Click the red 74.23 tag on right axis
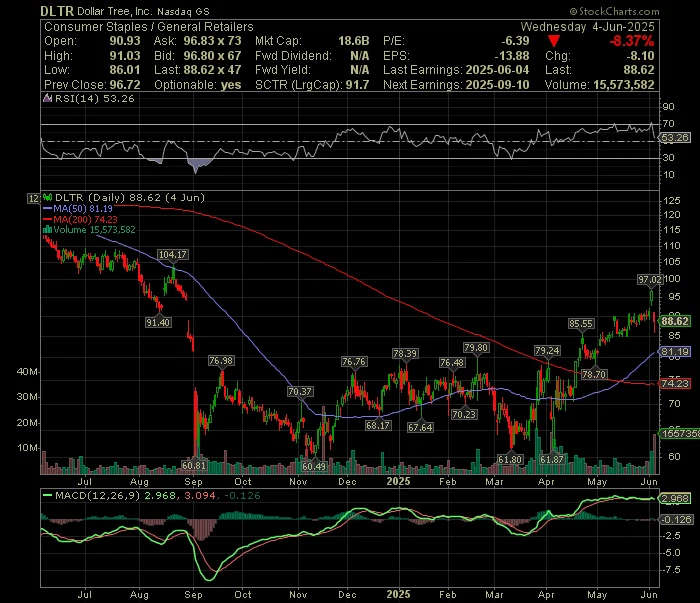The height and width of the screenshot is (603, 700). [675, 383]
